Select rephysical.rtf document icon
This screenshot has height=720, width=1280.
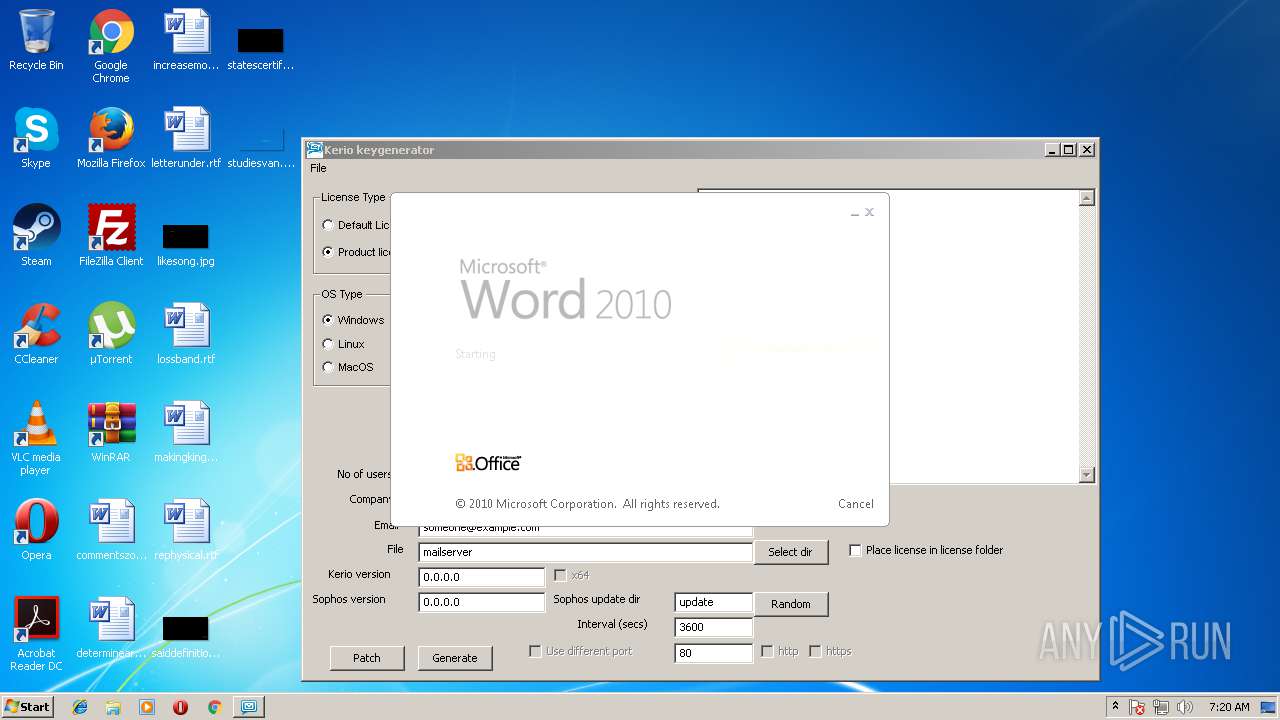186,530
